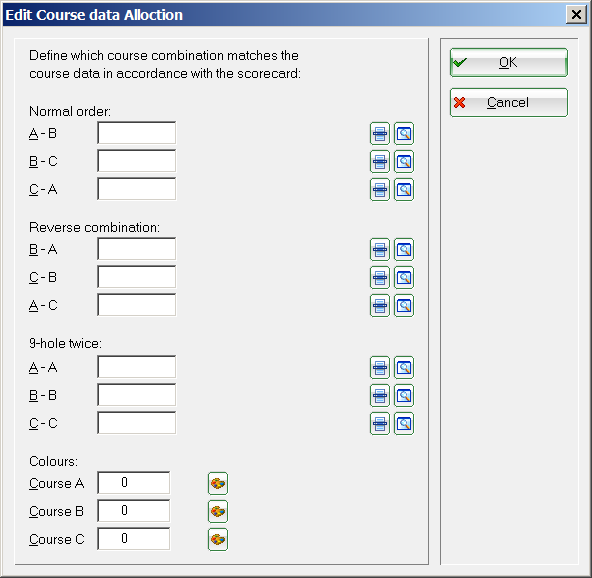Open the search icon for A - C
This screenshot has width=592, height=578.
[x=404, y=305]
